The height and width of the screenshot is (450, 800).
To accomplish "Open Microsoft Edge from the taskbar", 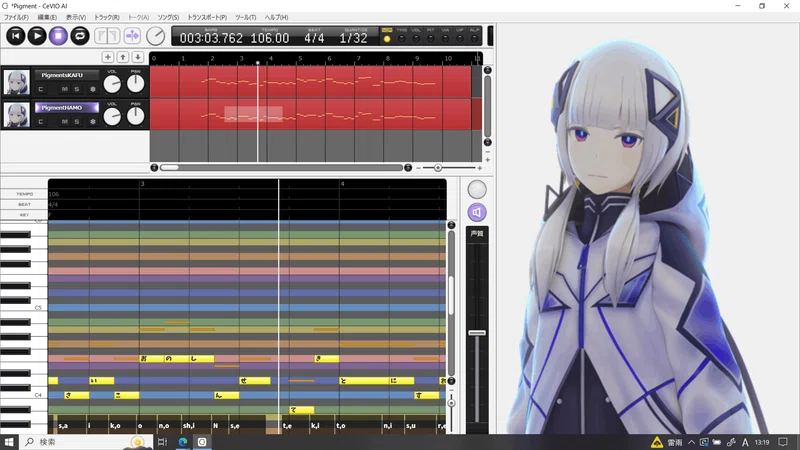I will [x=183, y=442].
